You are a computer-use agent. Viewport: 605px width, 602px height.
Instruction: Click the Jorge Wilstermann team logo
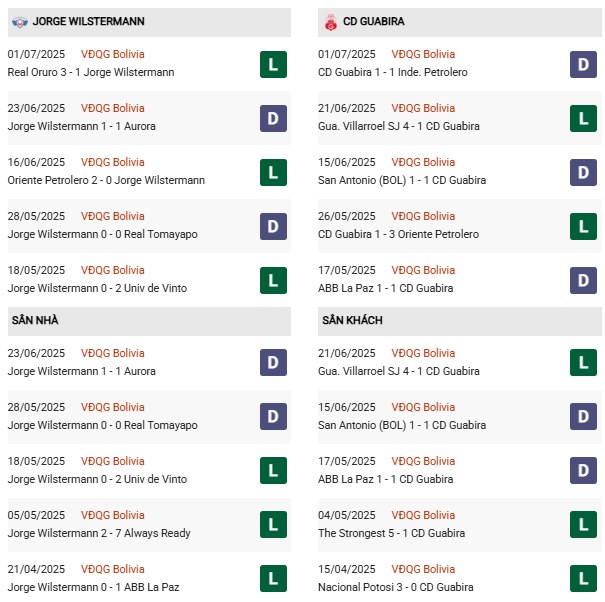pos(18,21)
